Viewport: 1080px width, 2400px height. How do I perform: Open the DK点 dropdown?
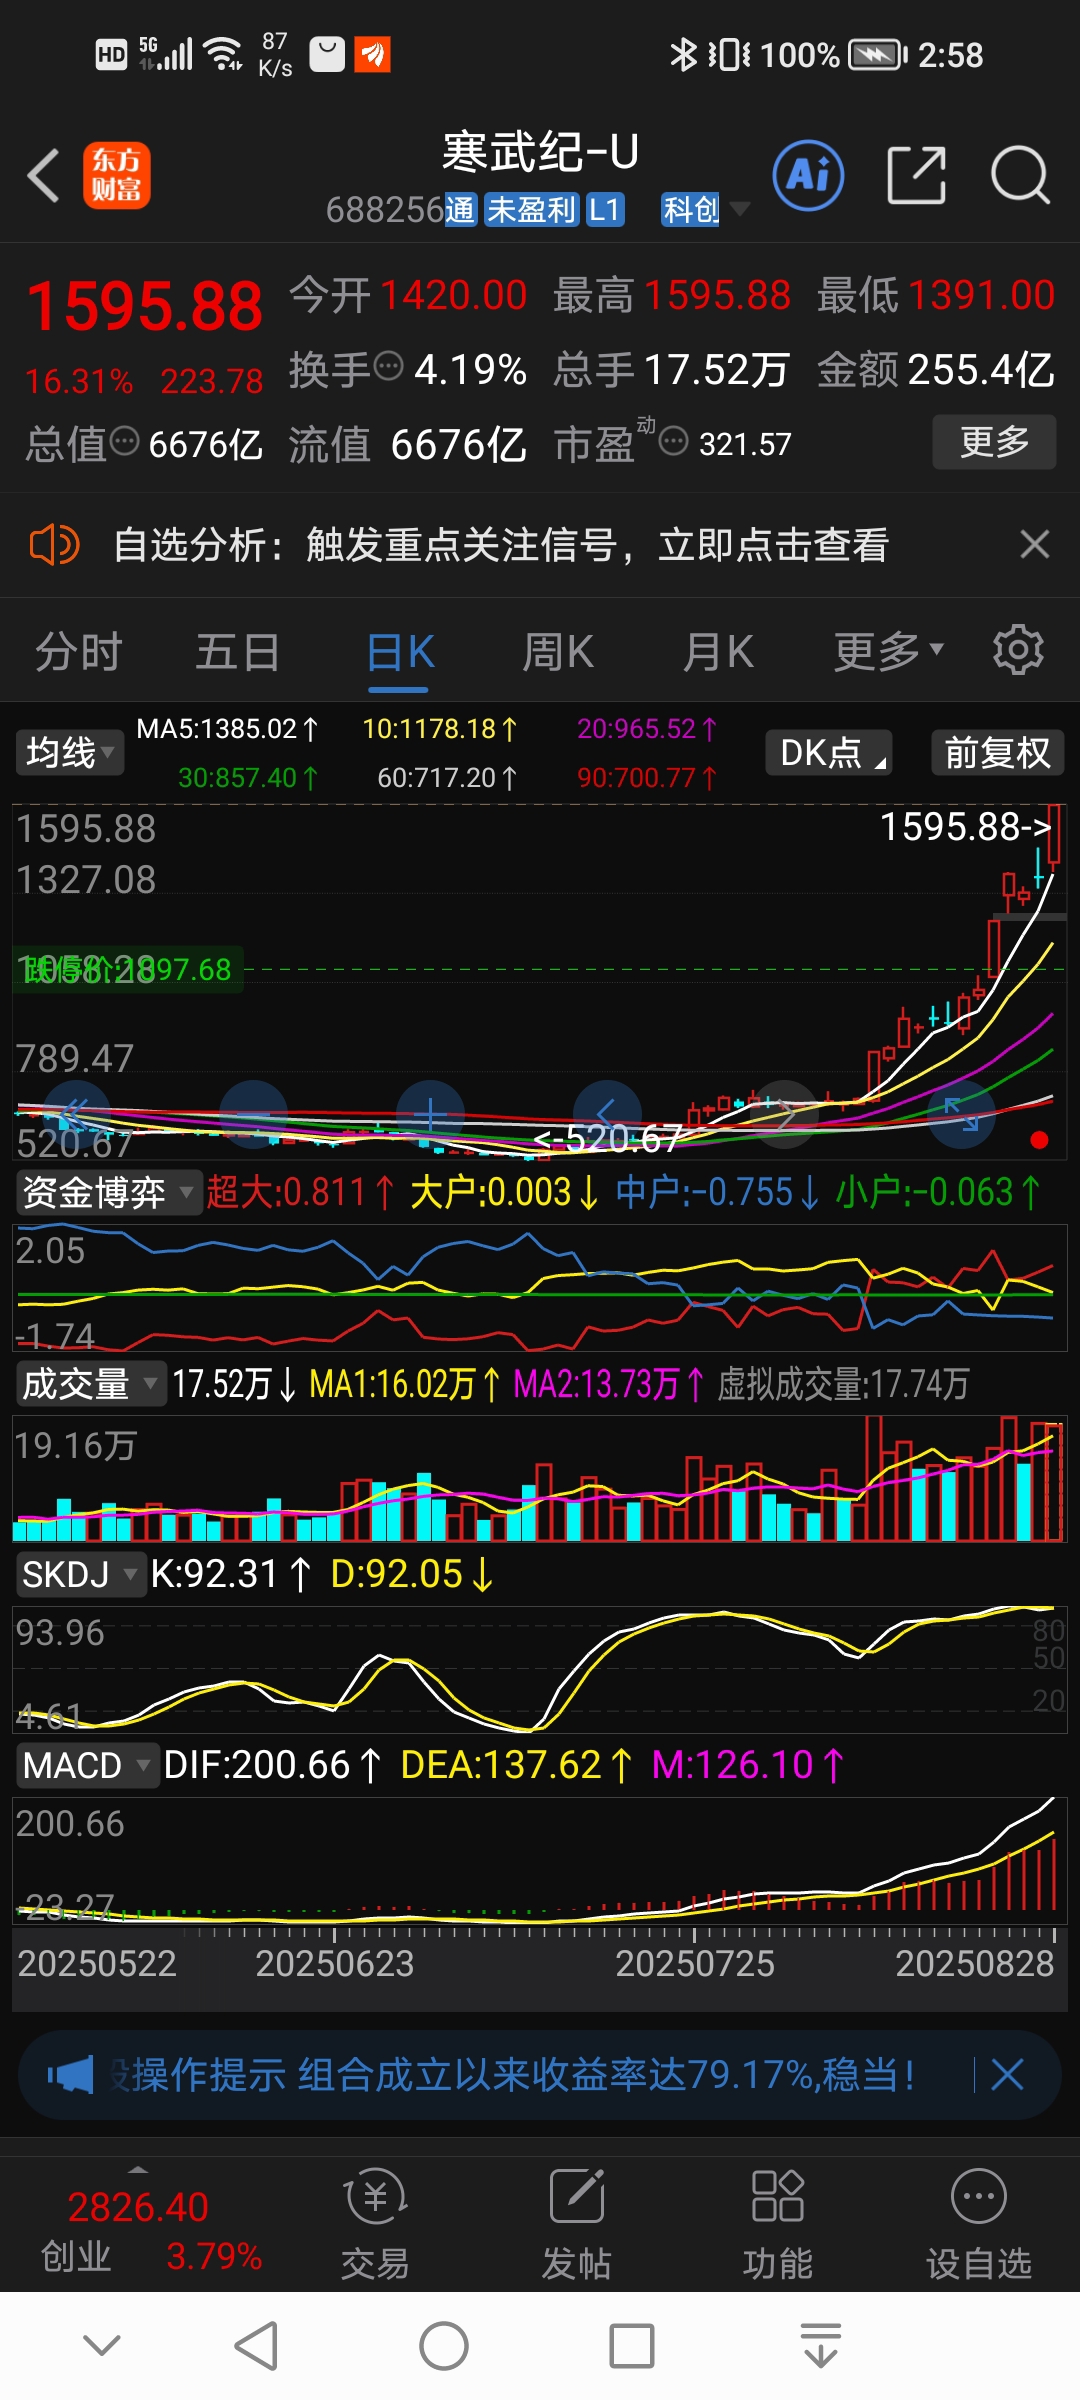pos(829,752)
